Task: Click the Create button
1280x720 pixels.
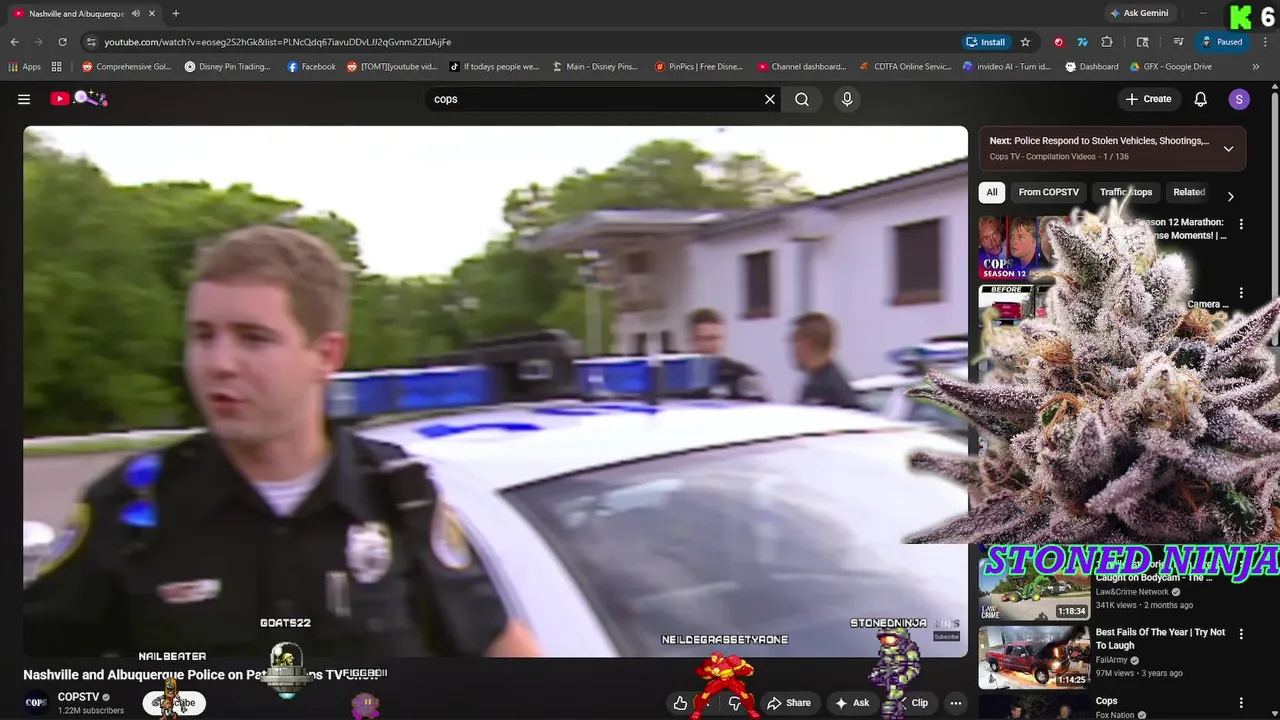Action: (x=1148, y=99)
